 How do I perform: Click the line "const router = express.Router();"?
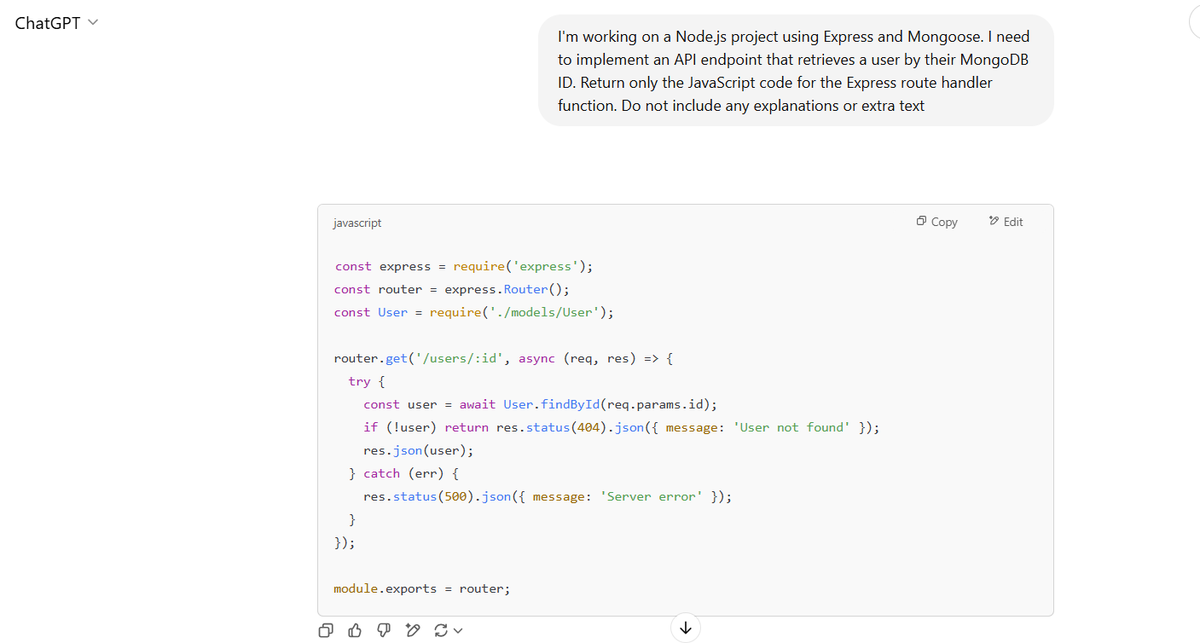coord(452,290)
